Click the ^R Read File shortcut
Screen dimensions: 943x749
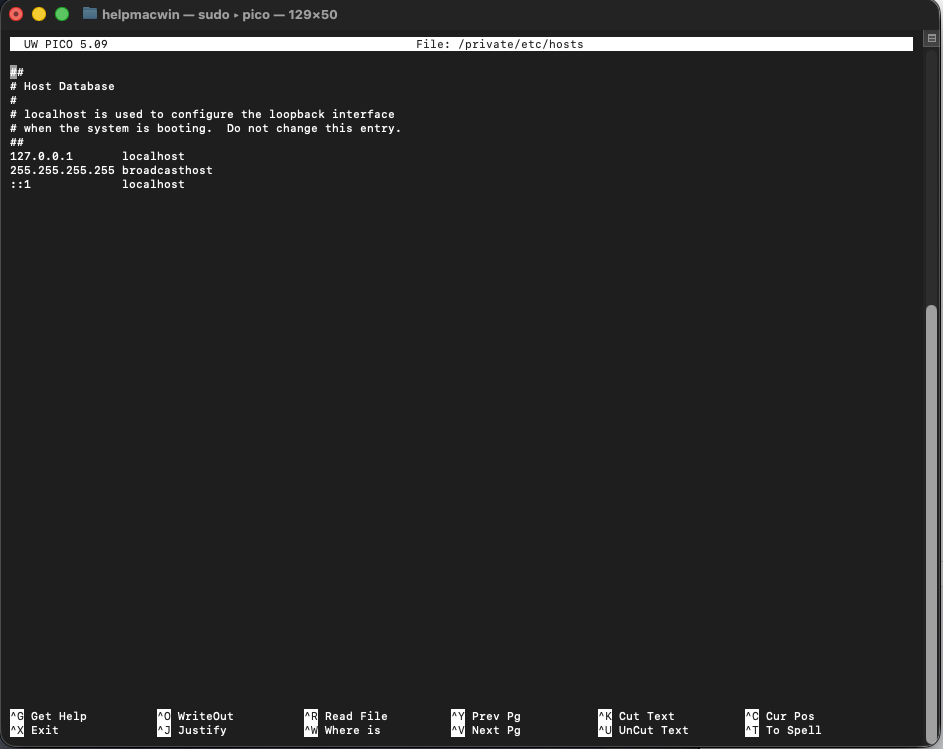(346, 716)
